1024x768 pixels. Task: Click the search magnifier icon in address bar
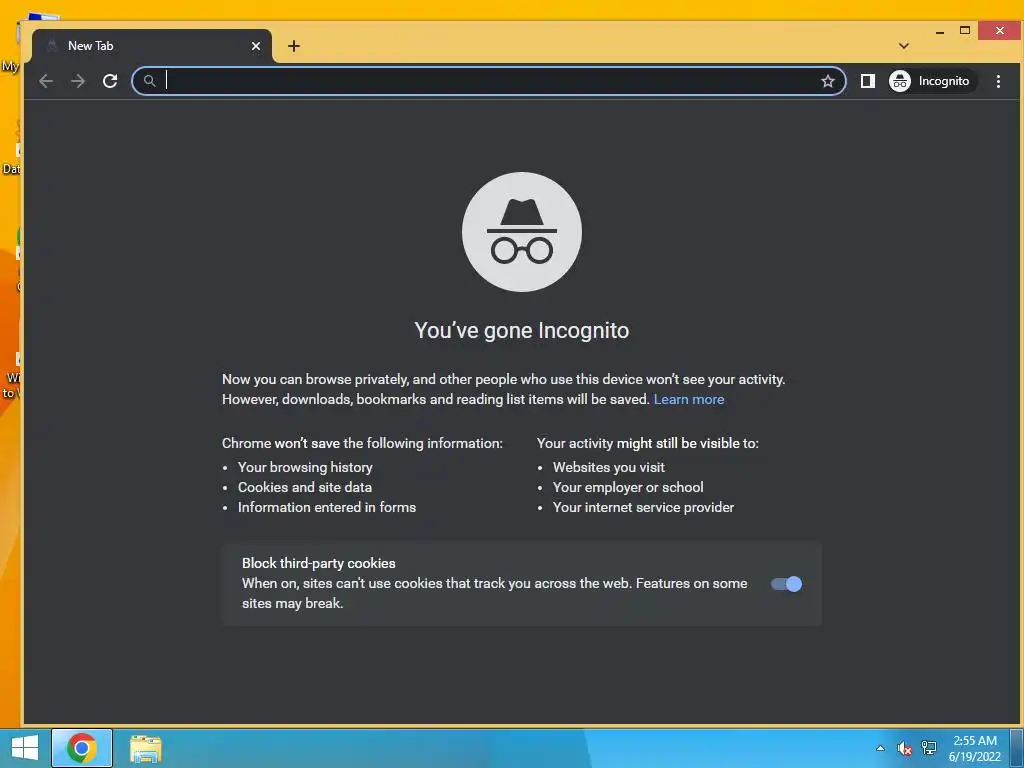150,81
